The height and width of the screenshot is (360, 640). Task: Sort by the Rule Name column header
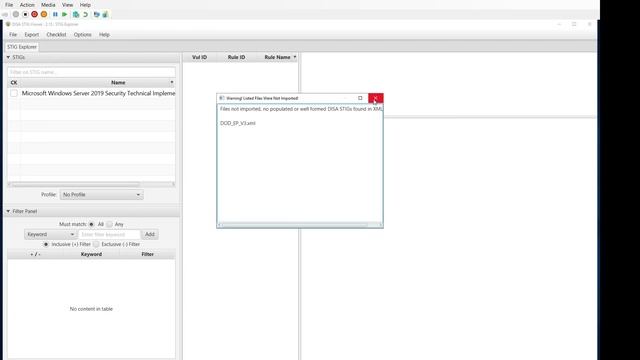point(277,57)
